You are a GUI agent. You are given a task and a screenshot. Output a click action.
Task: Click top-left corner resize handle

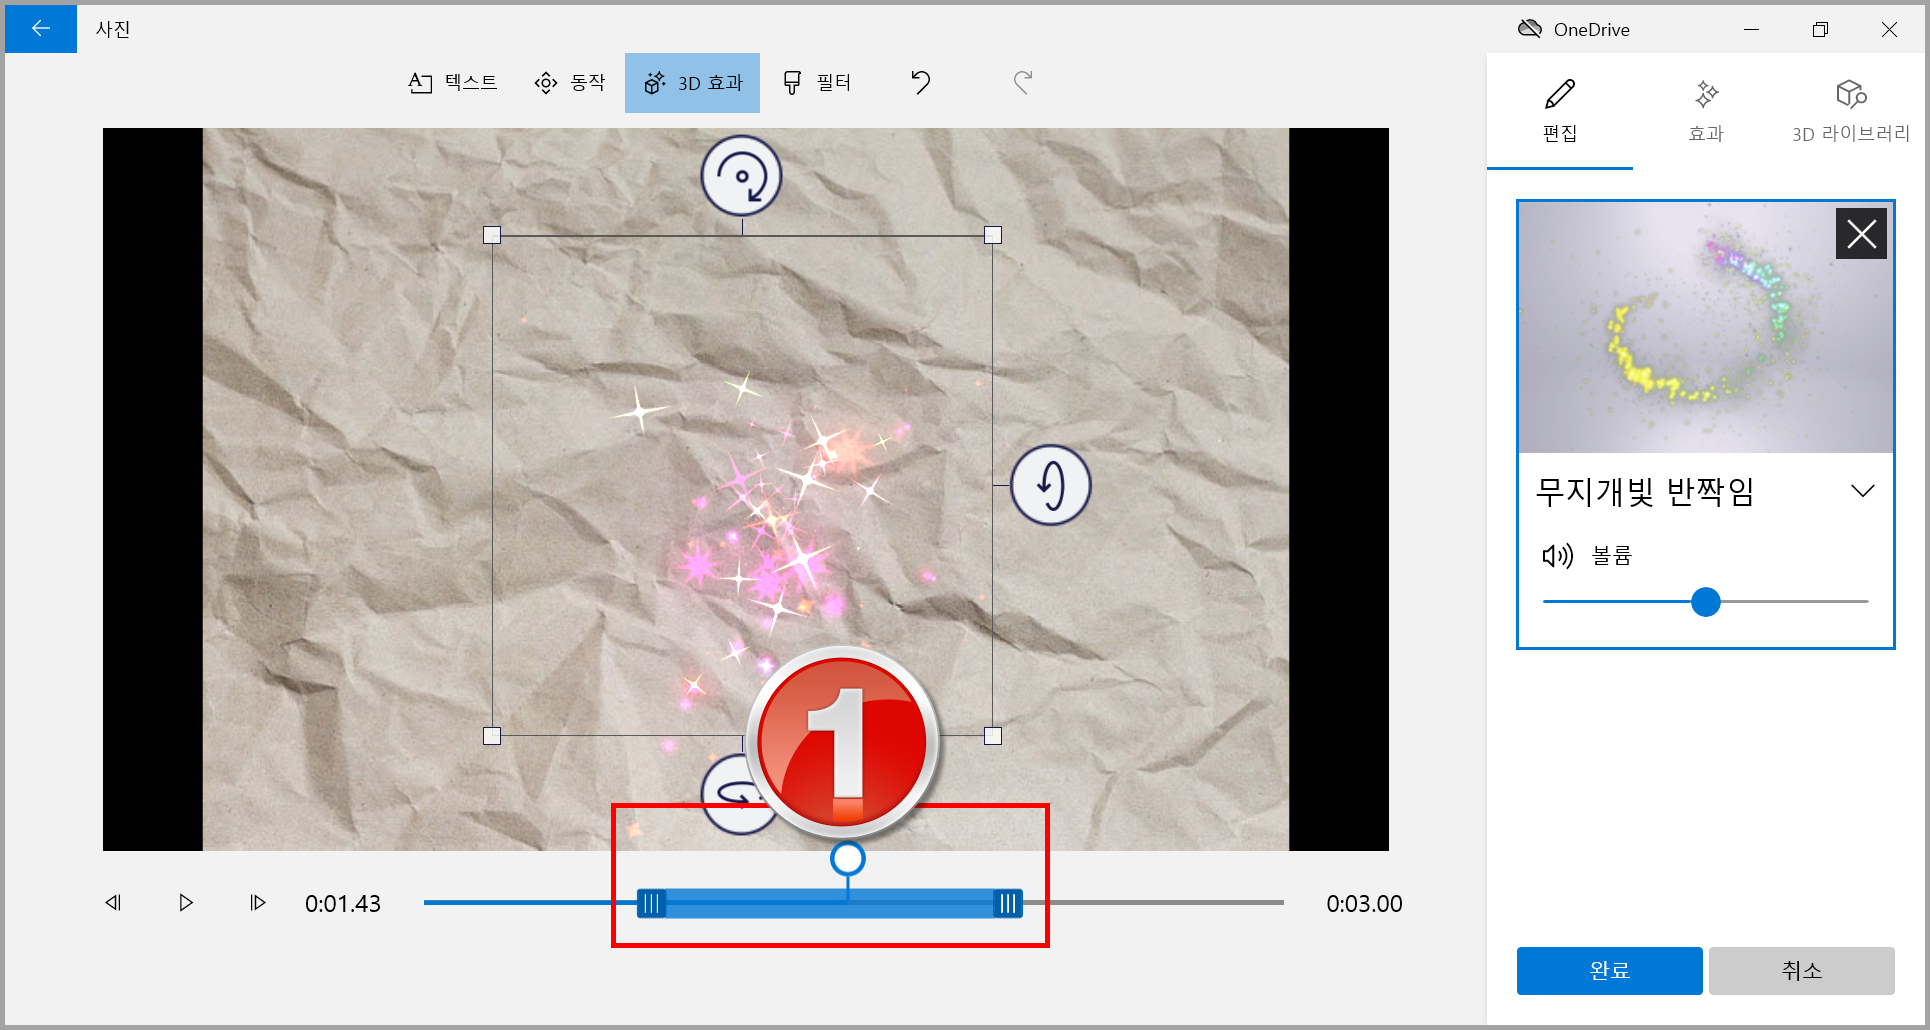click(492, 235)
